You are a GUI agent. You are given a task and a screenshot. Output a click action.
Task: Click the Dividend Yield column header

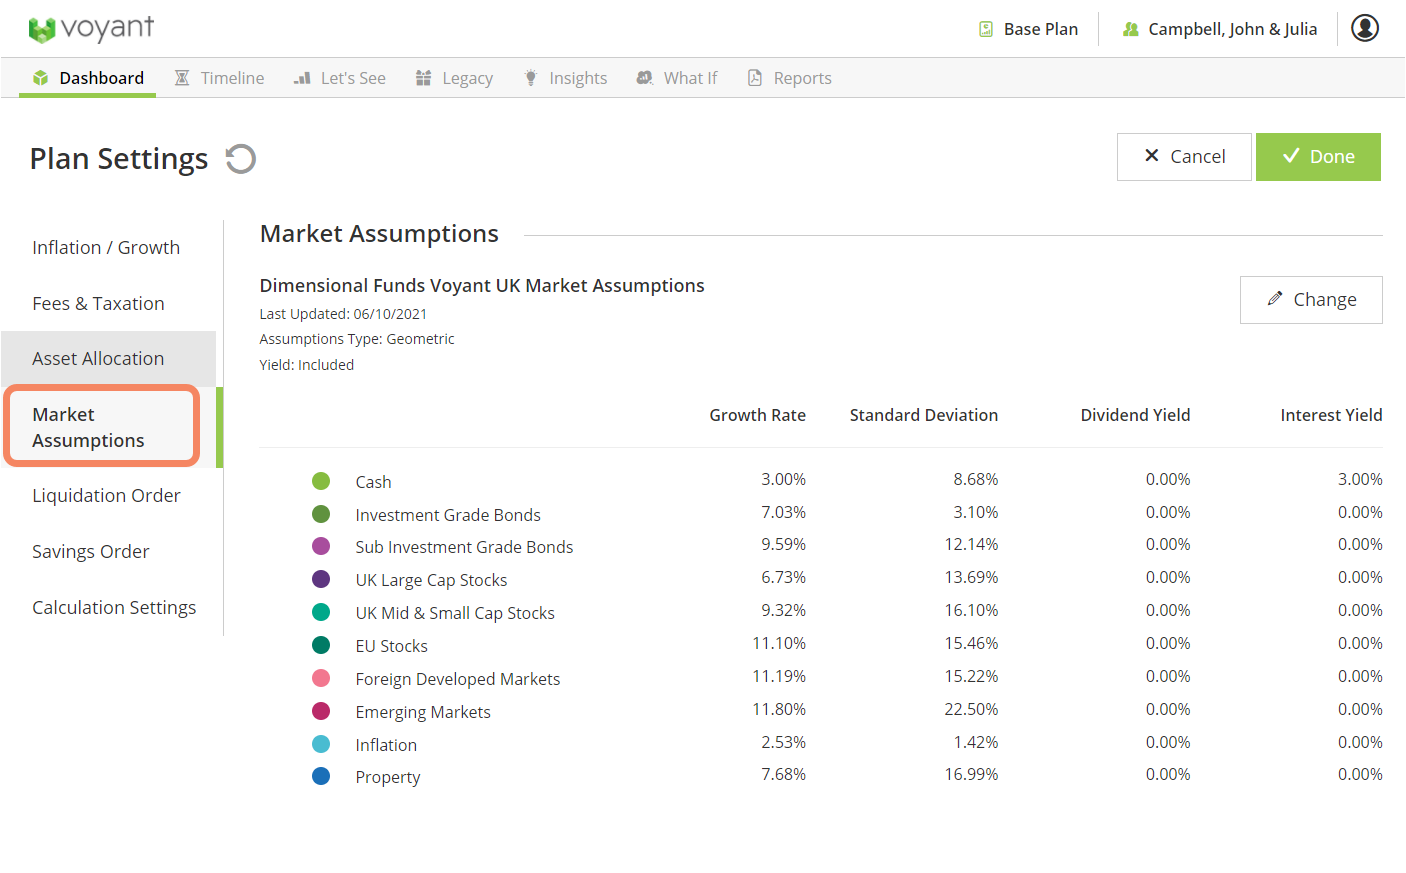(1135, 415)
